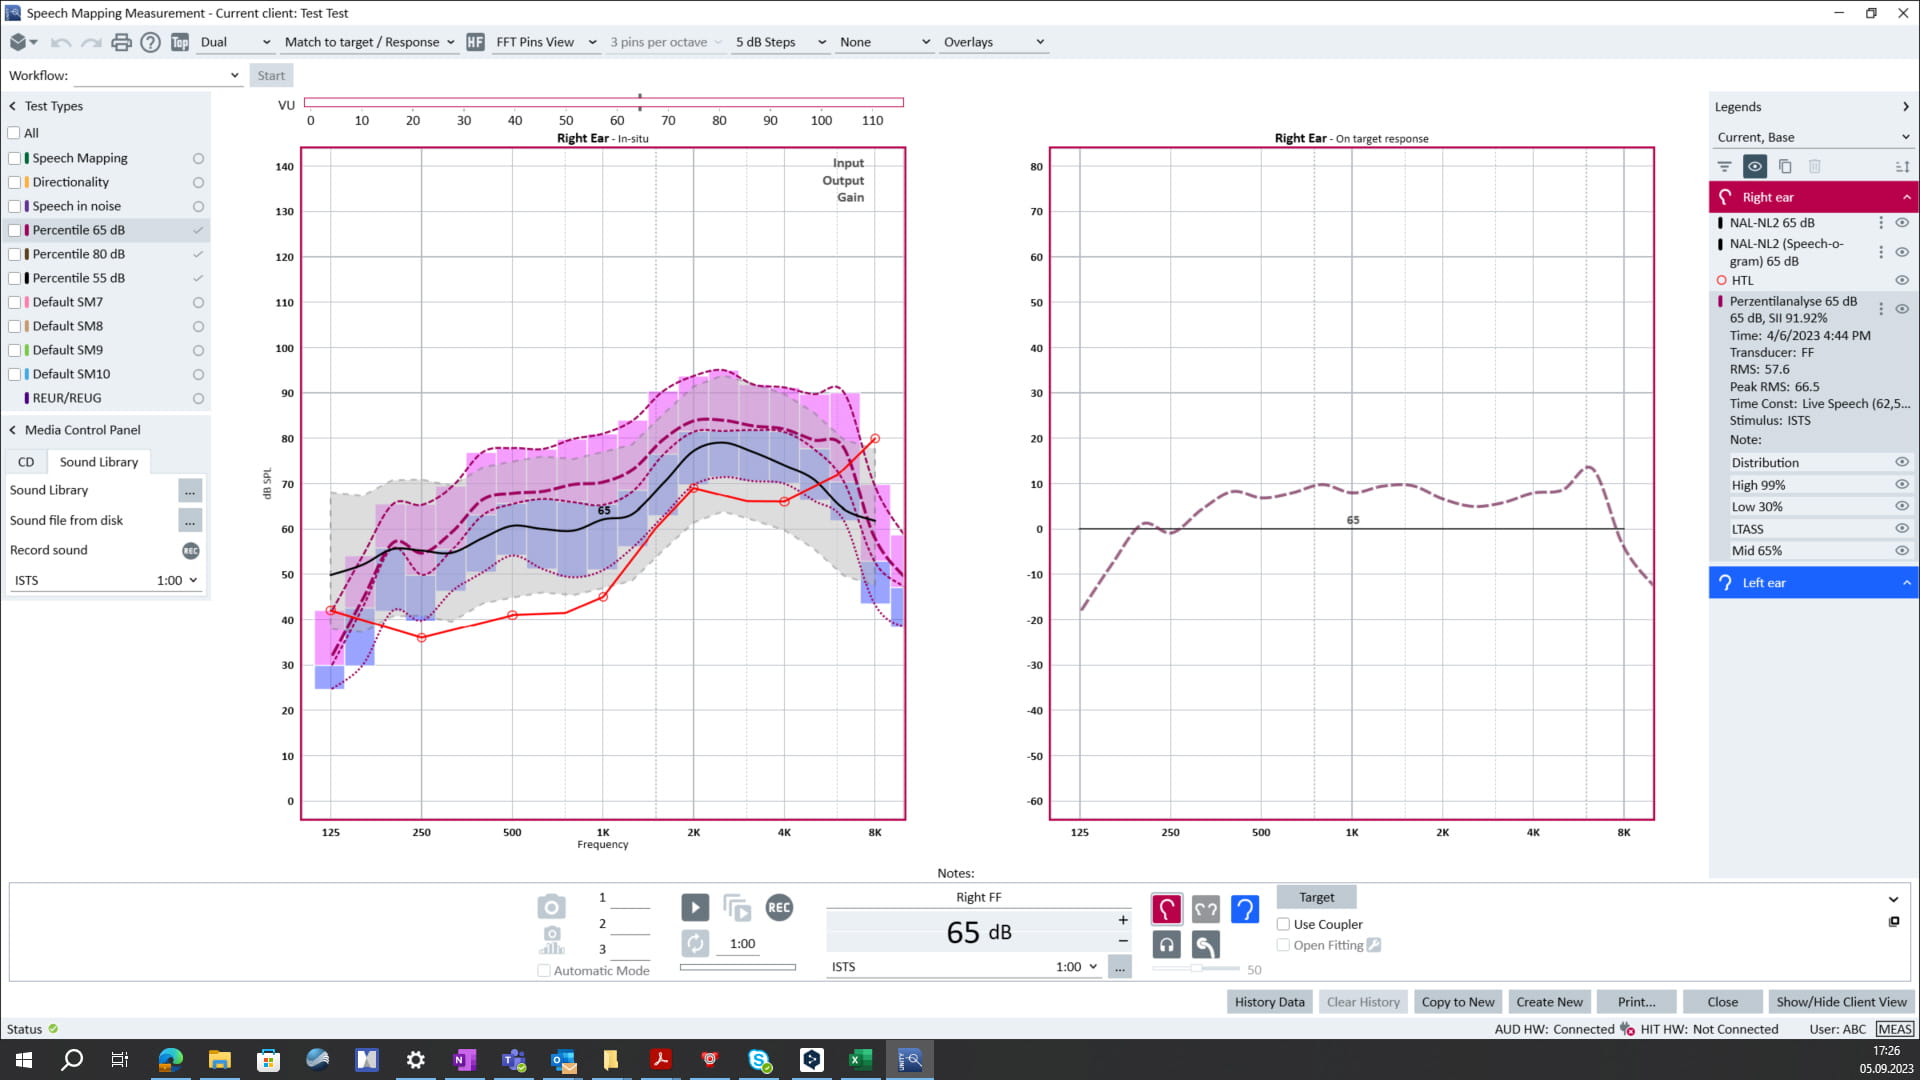Collapse the Right ear legend section

tap(1906, 197)
